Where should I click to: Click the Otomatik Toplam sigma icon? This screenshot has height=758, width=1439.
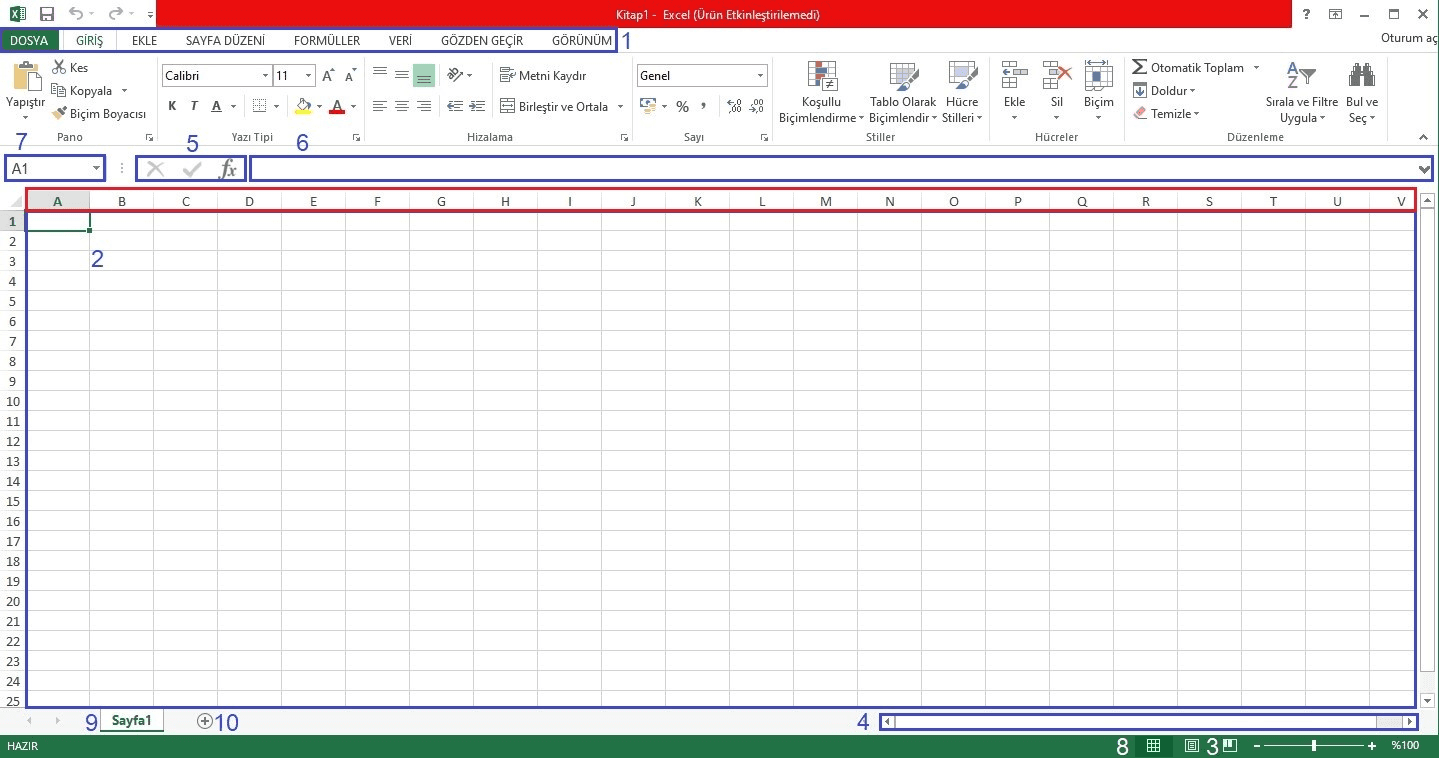click(x=1140, y=68)
